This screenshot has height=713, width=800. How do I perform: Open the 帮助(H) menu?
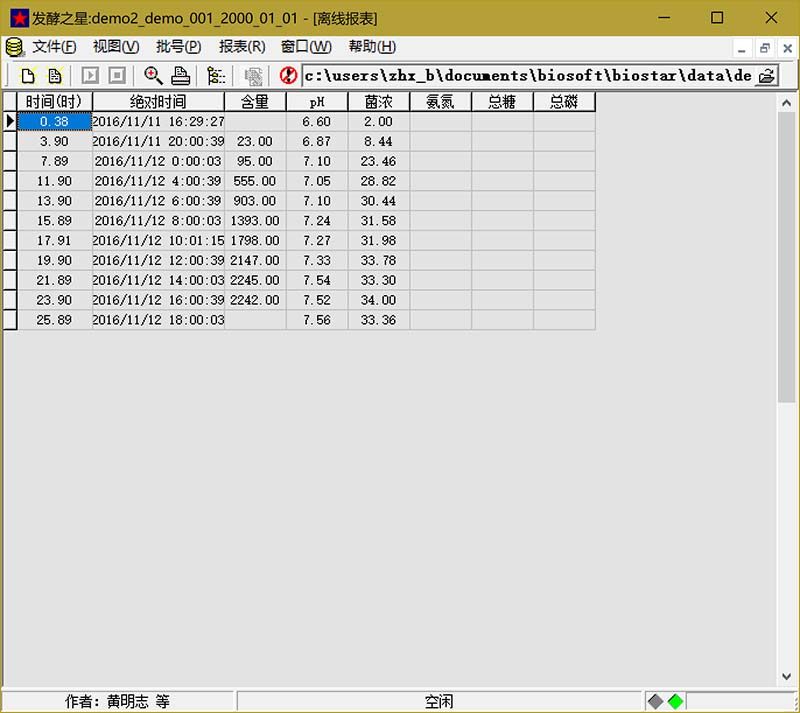(372, 47)
